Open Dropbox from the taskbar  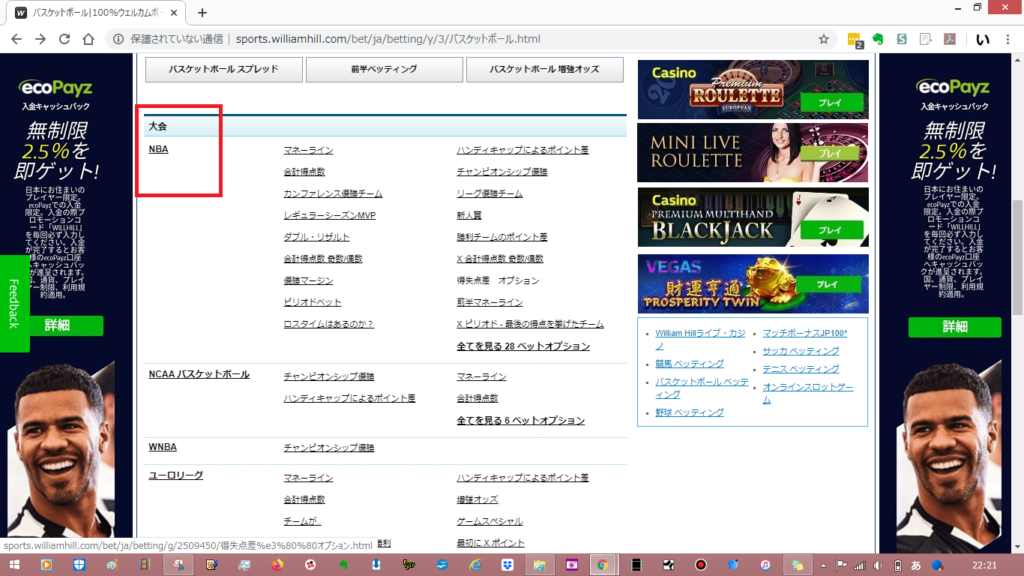point(507,565)
